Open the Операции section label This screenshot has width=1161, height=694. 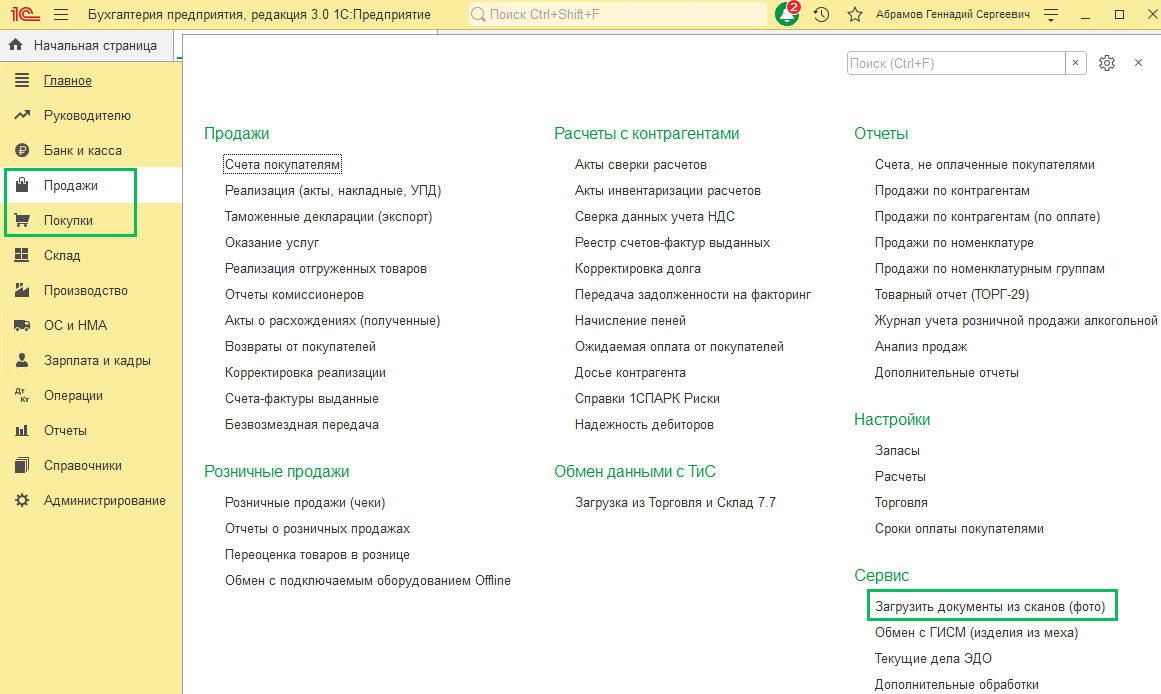(73, 396)
